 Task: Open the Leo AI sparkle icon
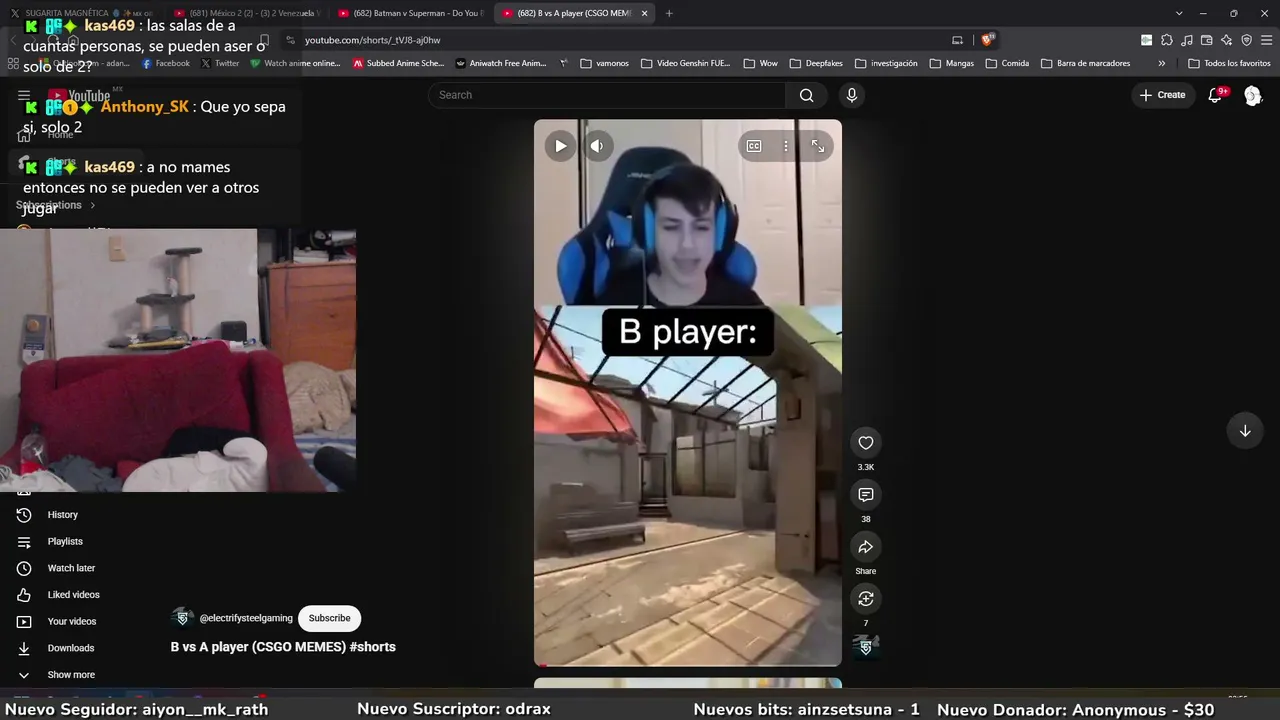point(1226,40)
